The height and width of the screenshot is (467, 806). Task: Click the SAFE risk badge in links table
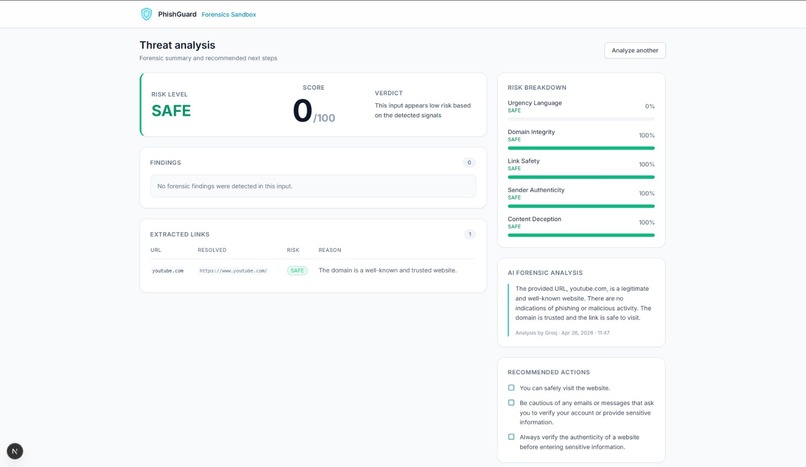coord(297,271)
